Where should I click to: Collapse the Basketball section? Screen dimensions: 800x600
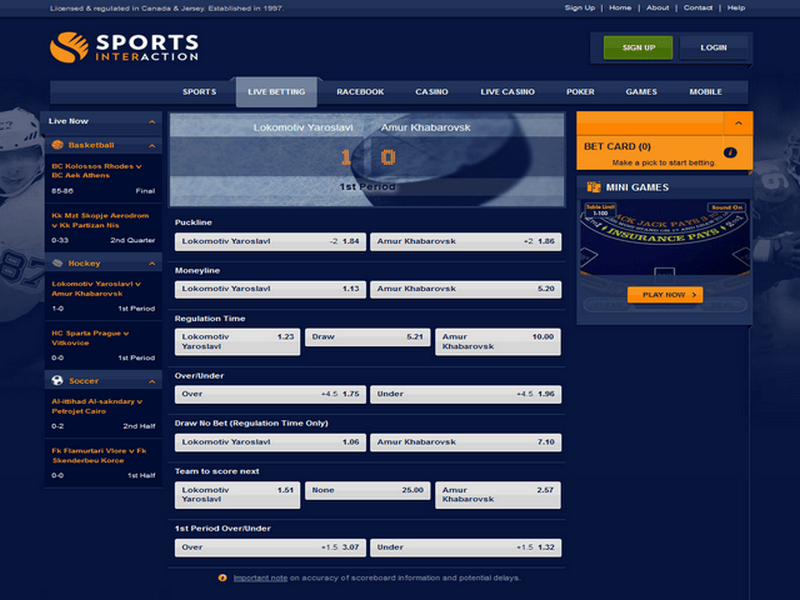(x=152, y=146)
